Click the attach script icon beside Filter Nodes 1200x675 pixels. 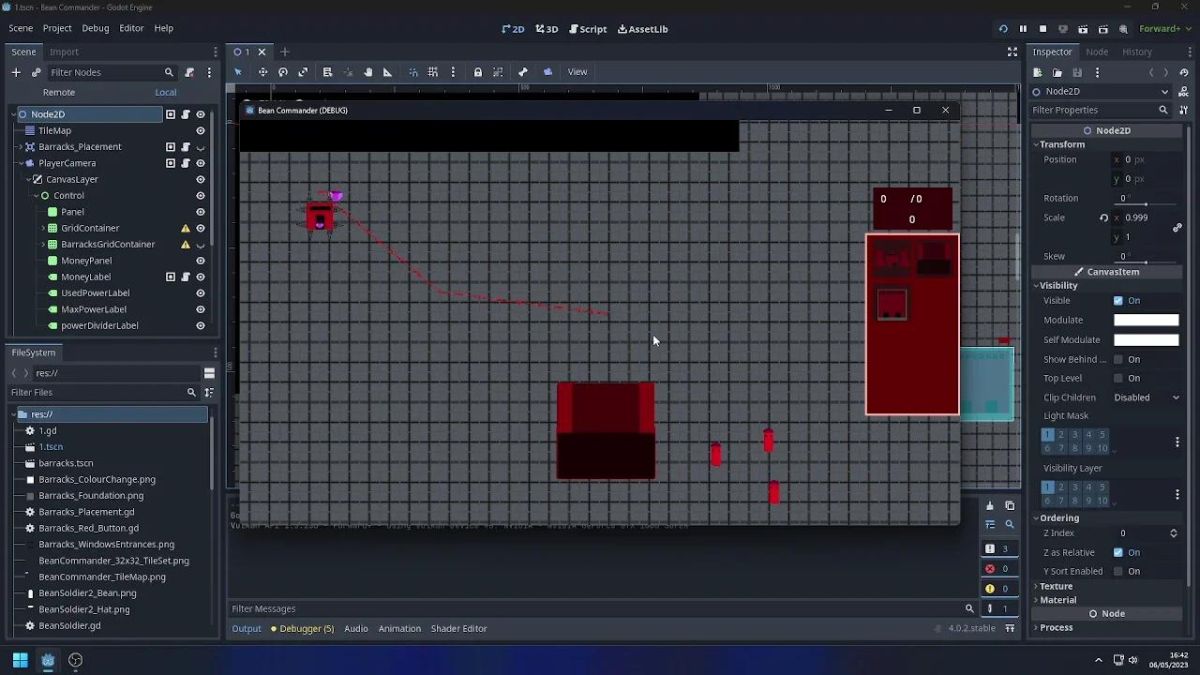pyautogui.click(x=189, y=72)
